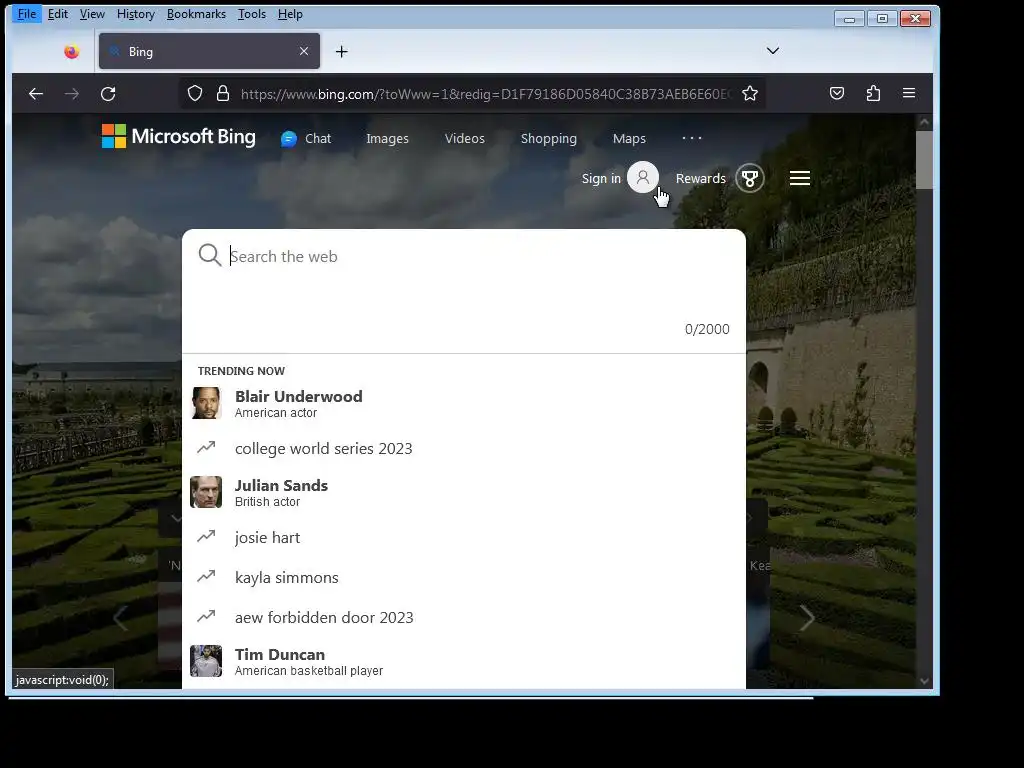
Task: Click the URL address bar
Action: click(485, 94)
